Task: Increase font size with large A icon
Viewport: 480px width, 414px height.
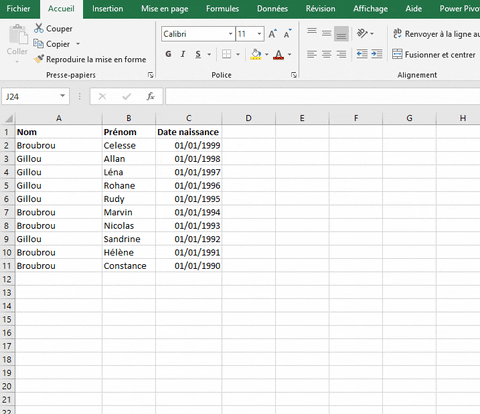Action: click(273, 34)
